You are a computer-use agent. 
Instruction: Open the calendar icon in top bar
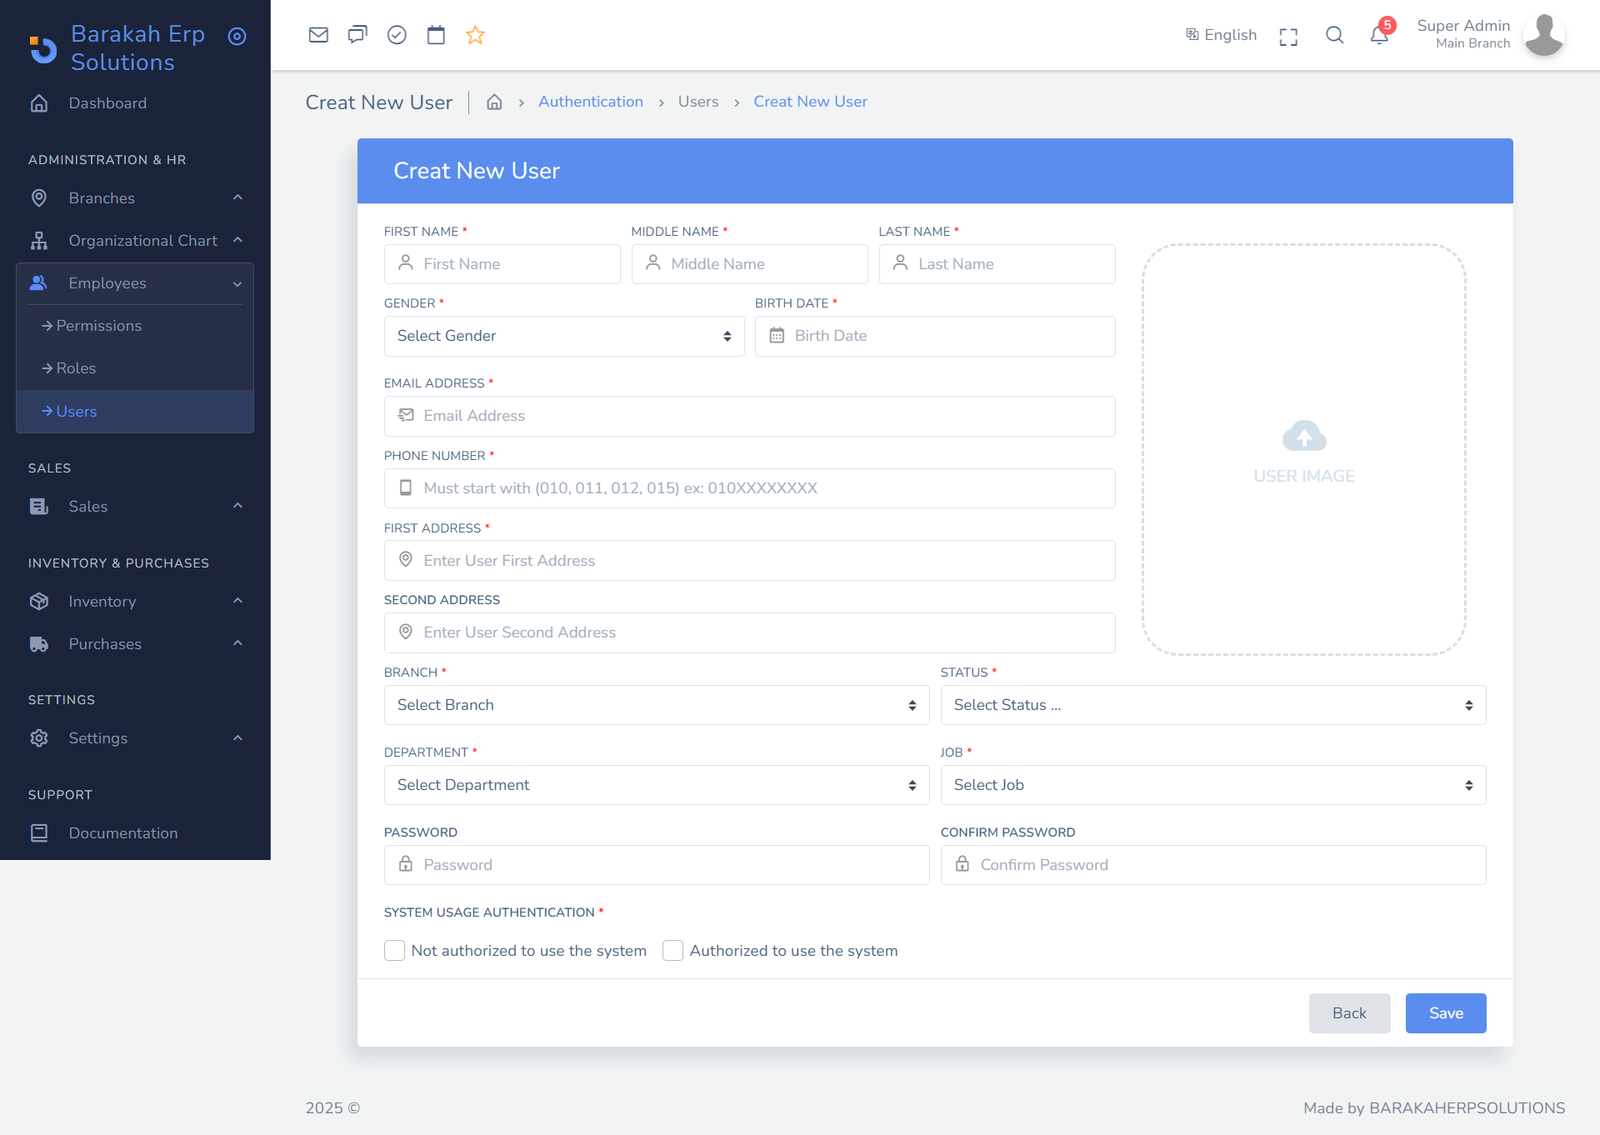(x=436, y=35)
